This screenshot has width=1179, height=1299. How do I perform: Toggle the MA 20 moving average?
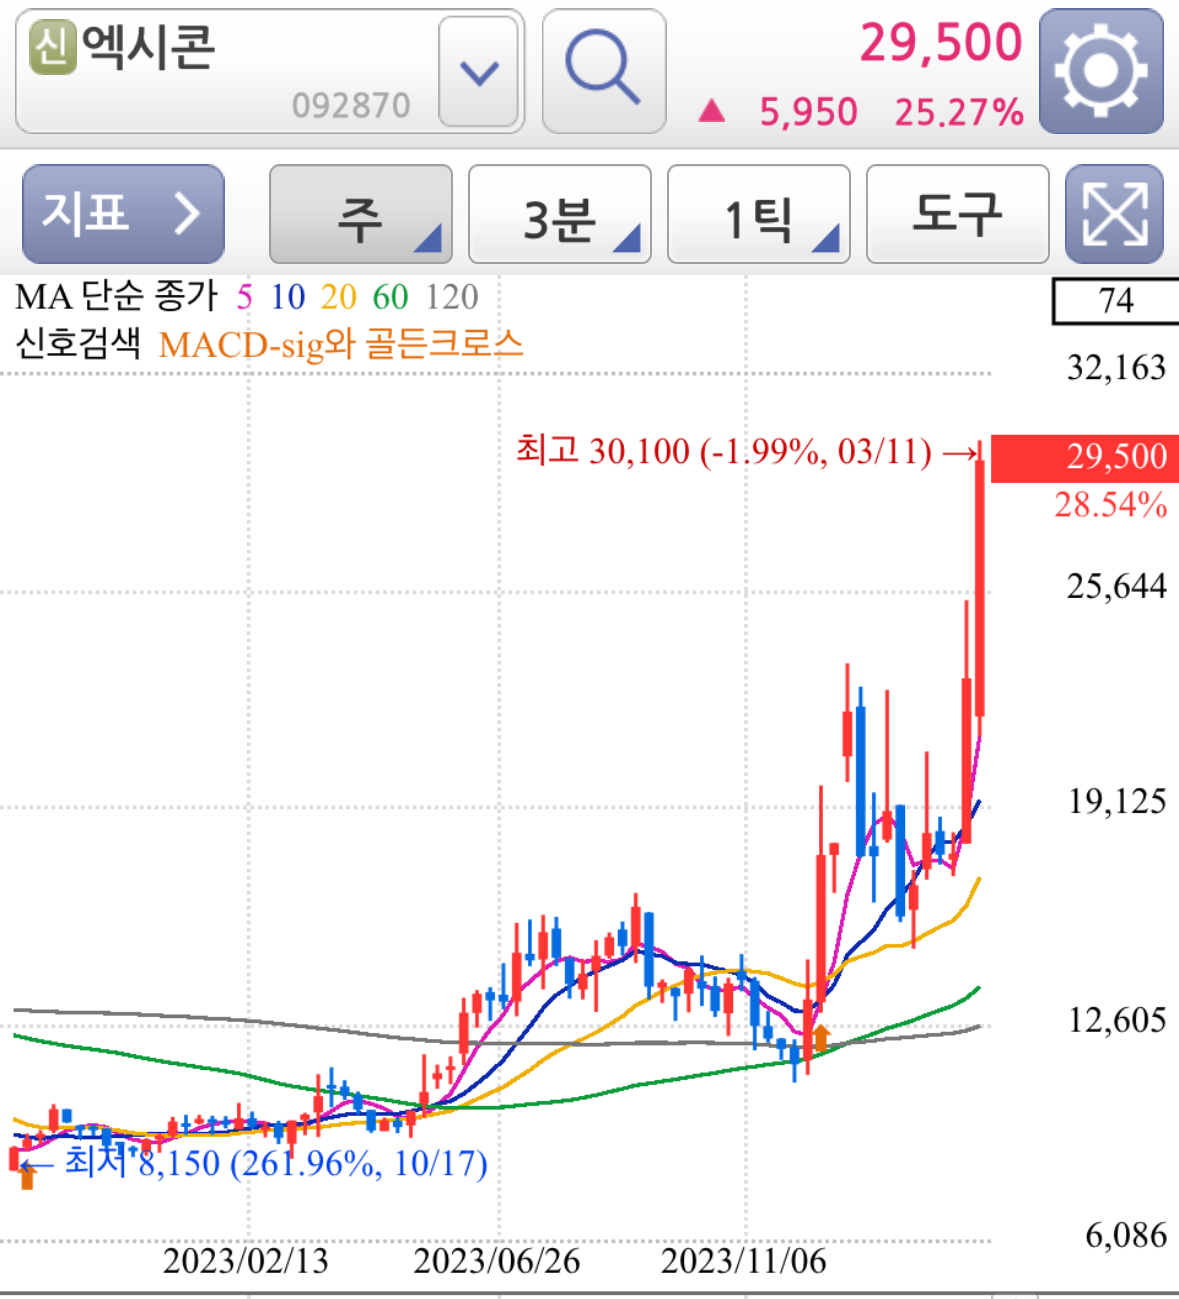tap(337, 296)
